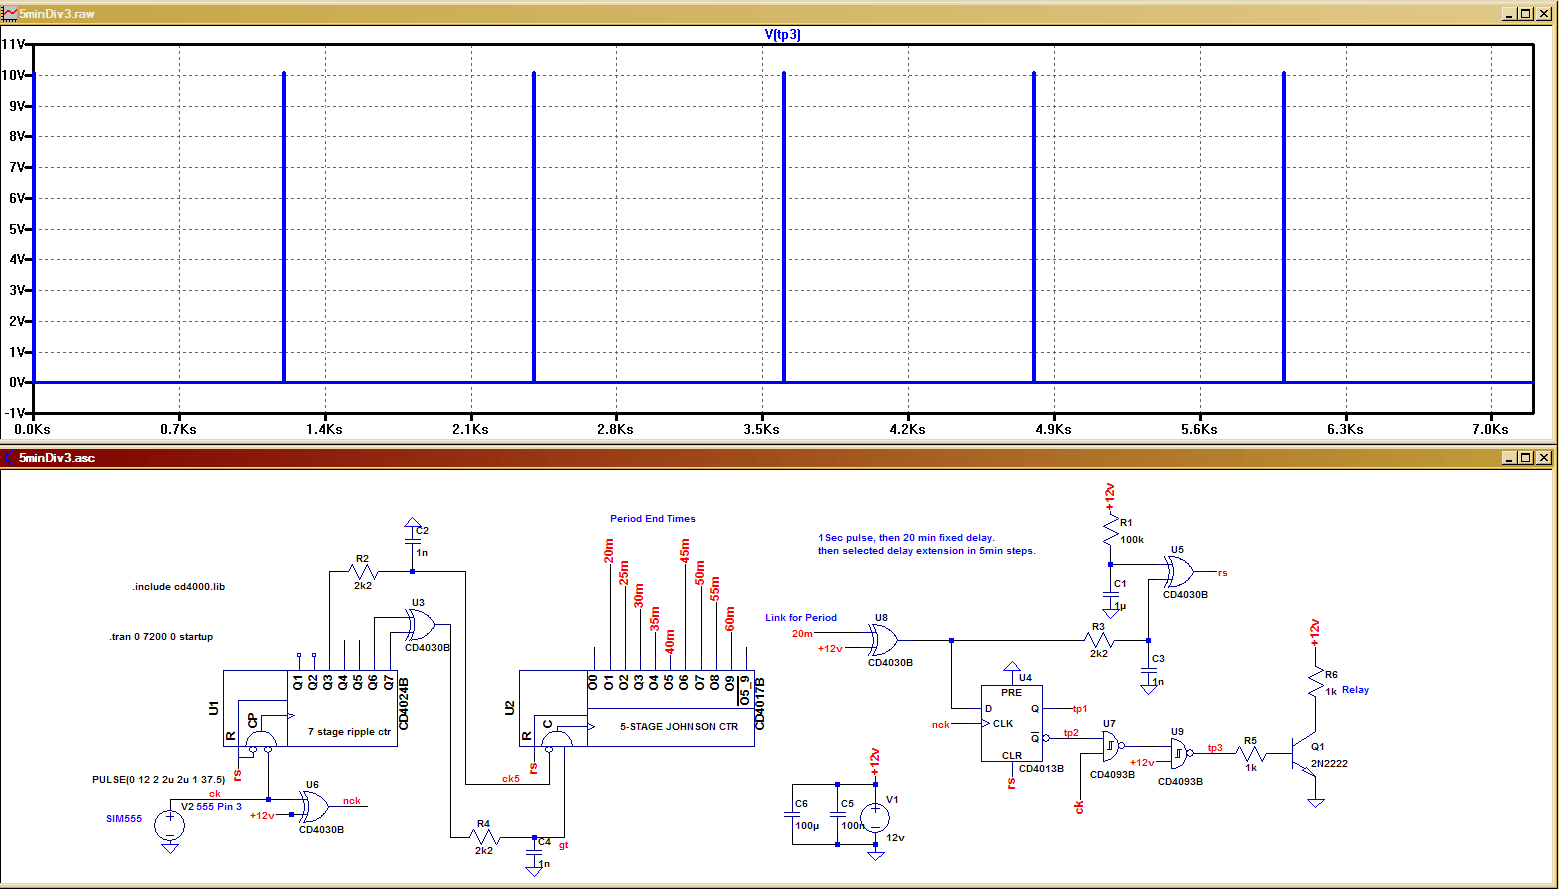The height and width of the screenshot is (889, 1559).
Task: Select the CD4017B Johnson counter U2
Action: [x=636, y=708]
